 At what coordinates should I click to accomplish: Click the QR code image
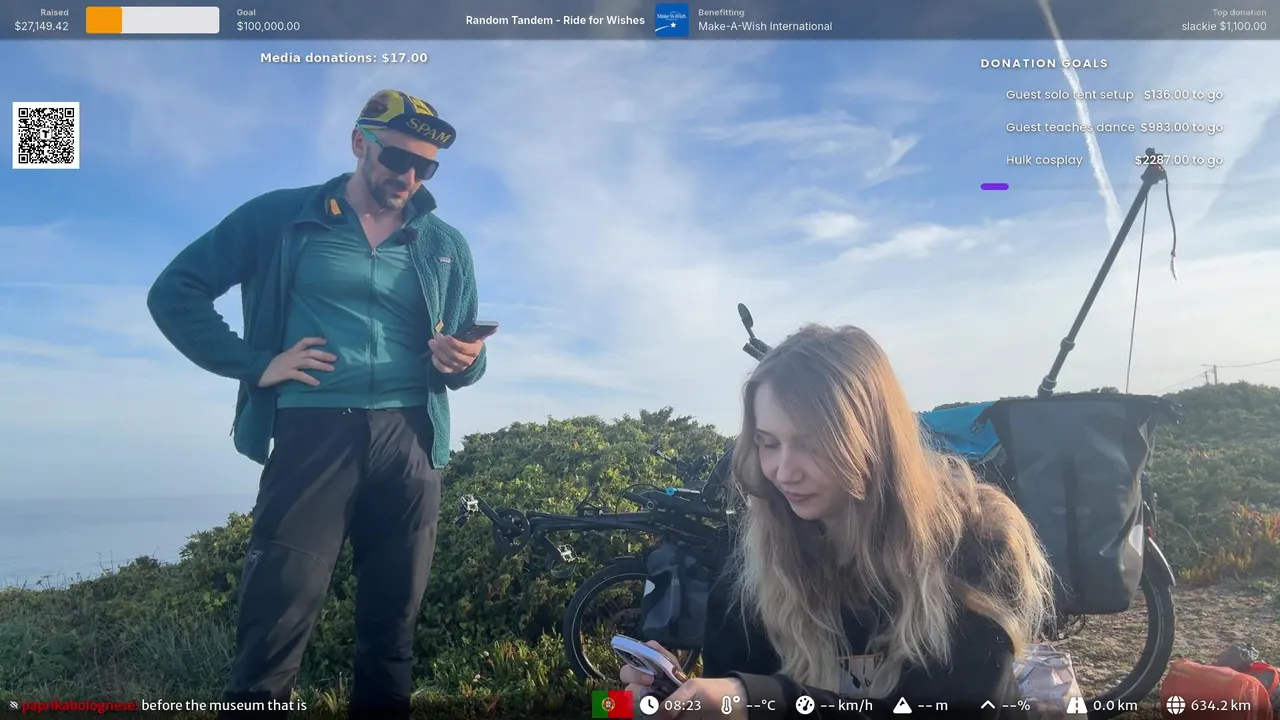coord(46,135)
